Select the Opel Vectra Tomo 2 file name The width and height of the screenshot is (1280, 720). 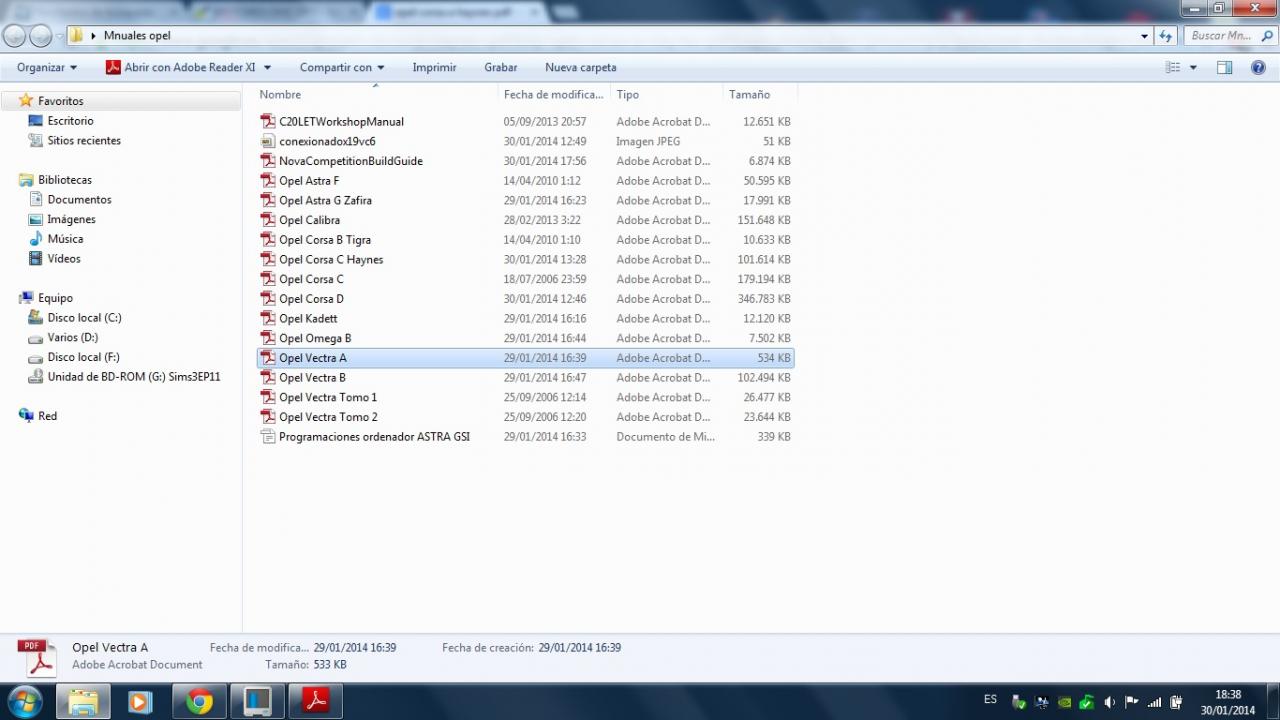click(x=328, y=417)
